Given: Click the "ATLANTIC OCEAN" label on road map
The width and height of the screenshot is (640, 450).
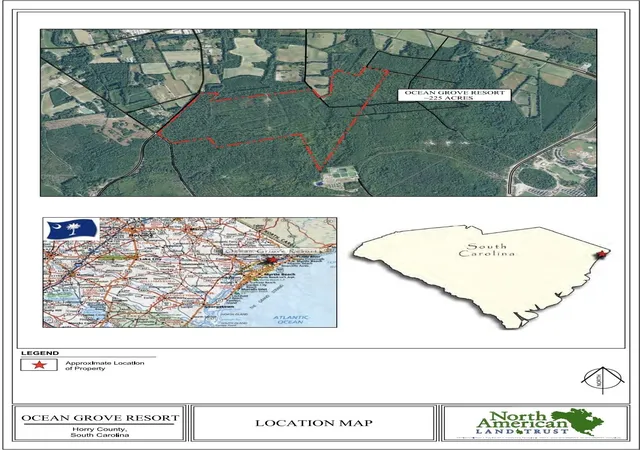Looking at the screenshot, I should click(291, 319).
